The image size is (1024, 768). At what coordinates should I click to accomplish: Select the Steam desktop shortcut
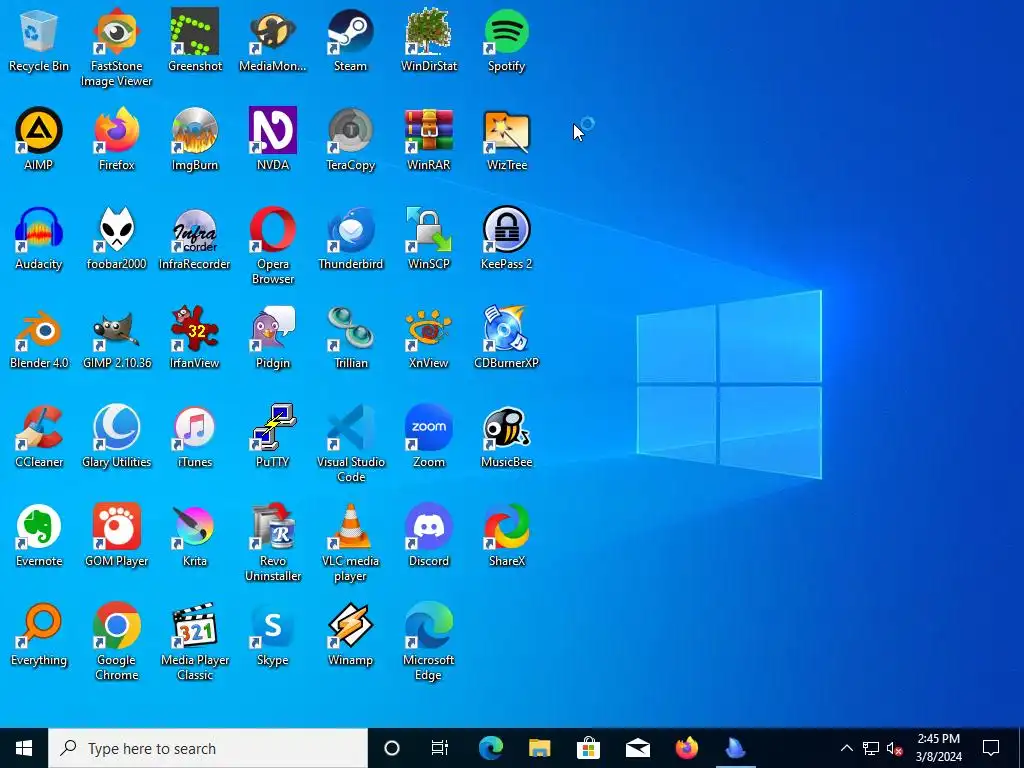click(351, 31)
